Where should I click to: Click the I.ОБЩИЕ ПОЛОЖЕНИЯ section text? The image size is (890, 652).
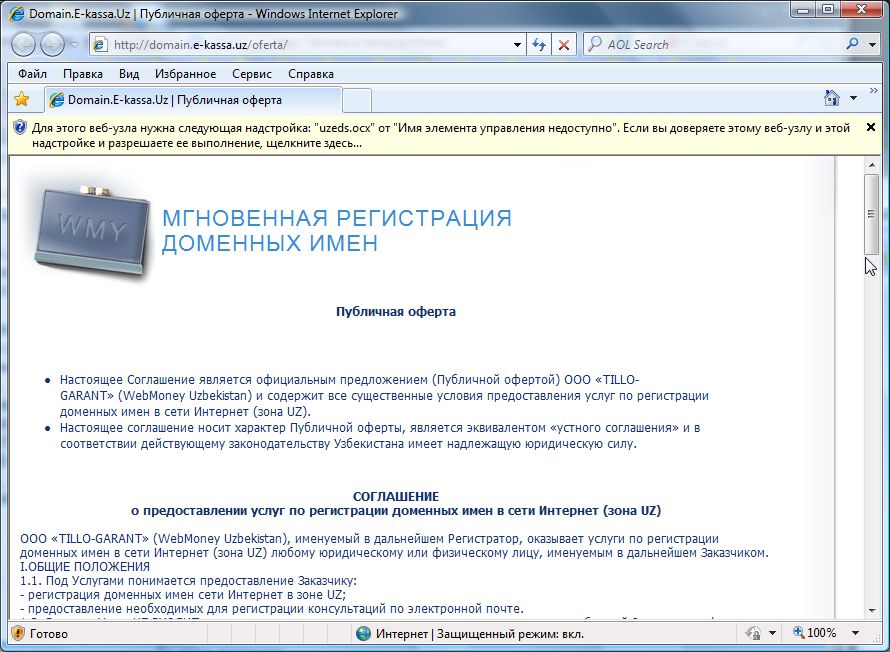85,566
